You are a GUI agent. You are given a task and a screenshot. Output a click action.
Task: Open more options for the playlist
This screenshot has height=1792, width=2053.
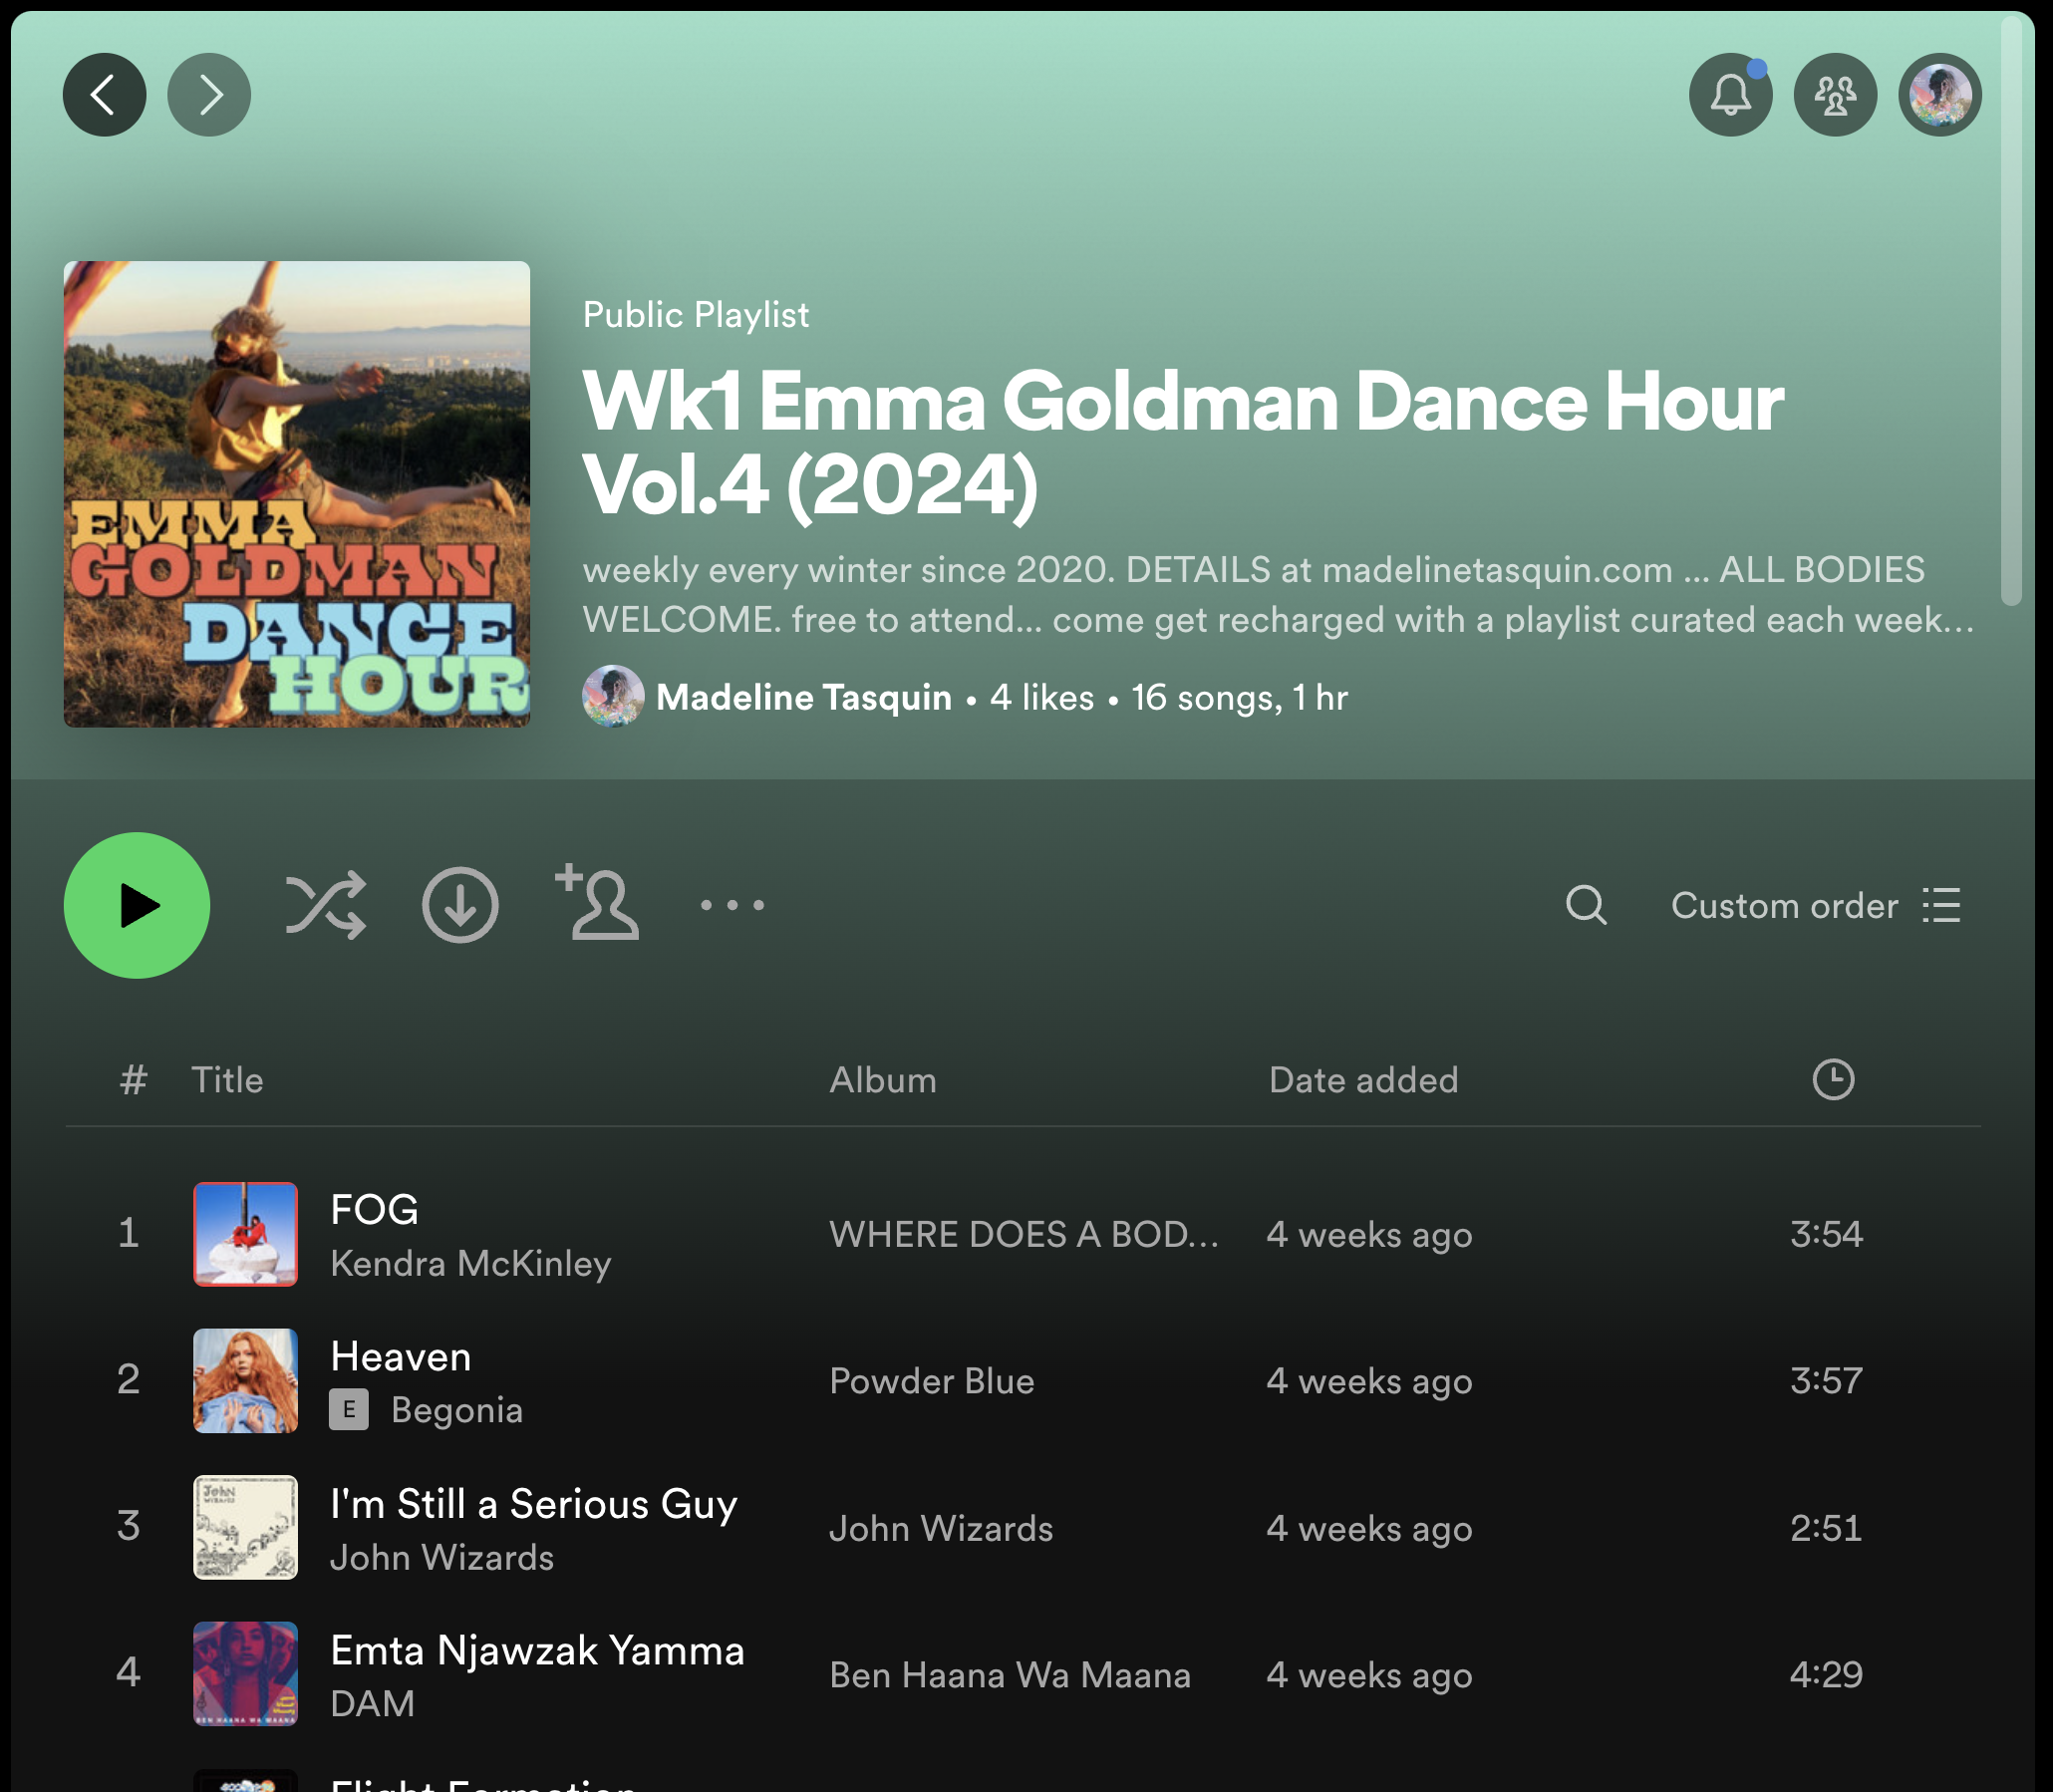click(x=731, y=906)
